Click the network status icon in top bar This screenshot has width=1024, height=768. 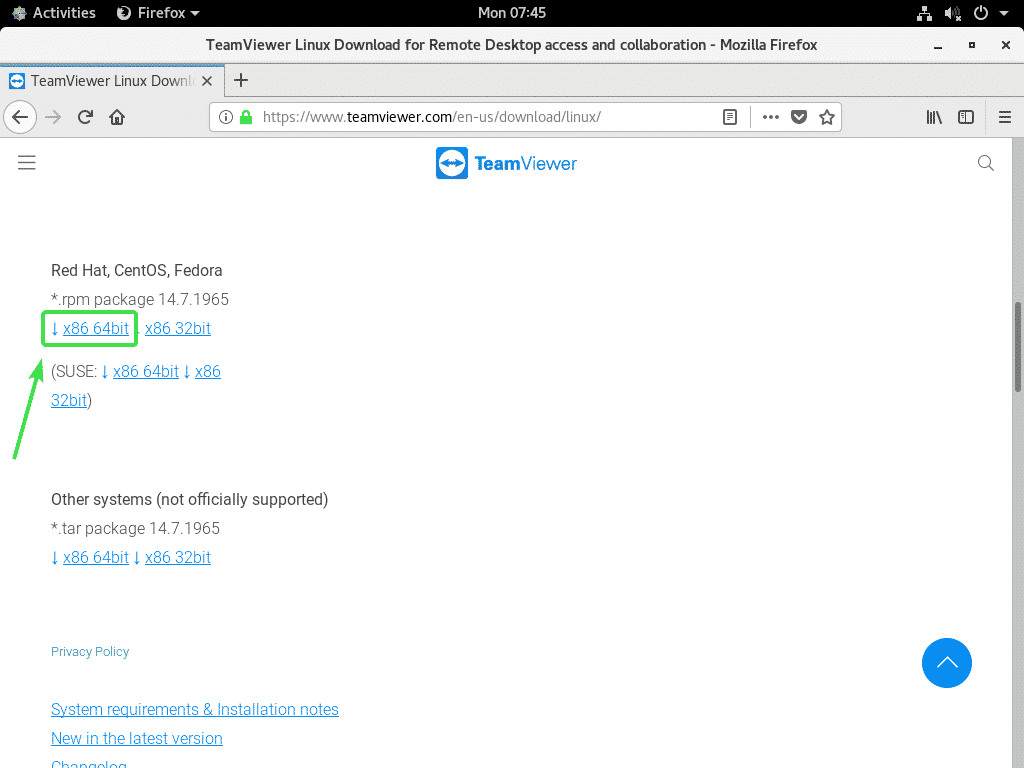[x=924, y=13]
